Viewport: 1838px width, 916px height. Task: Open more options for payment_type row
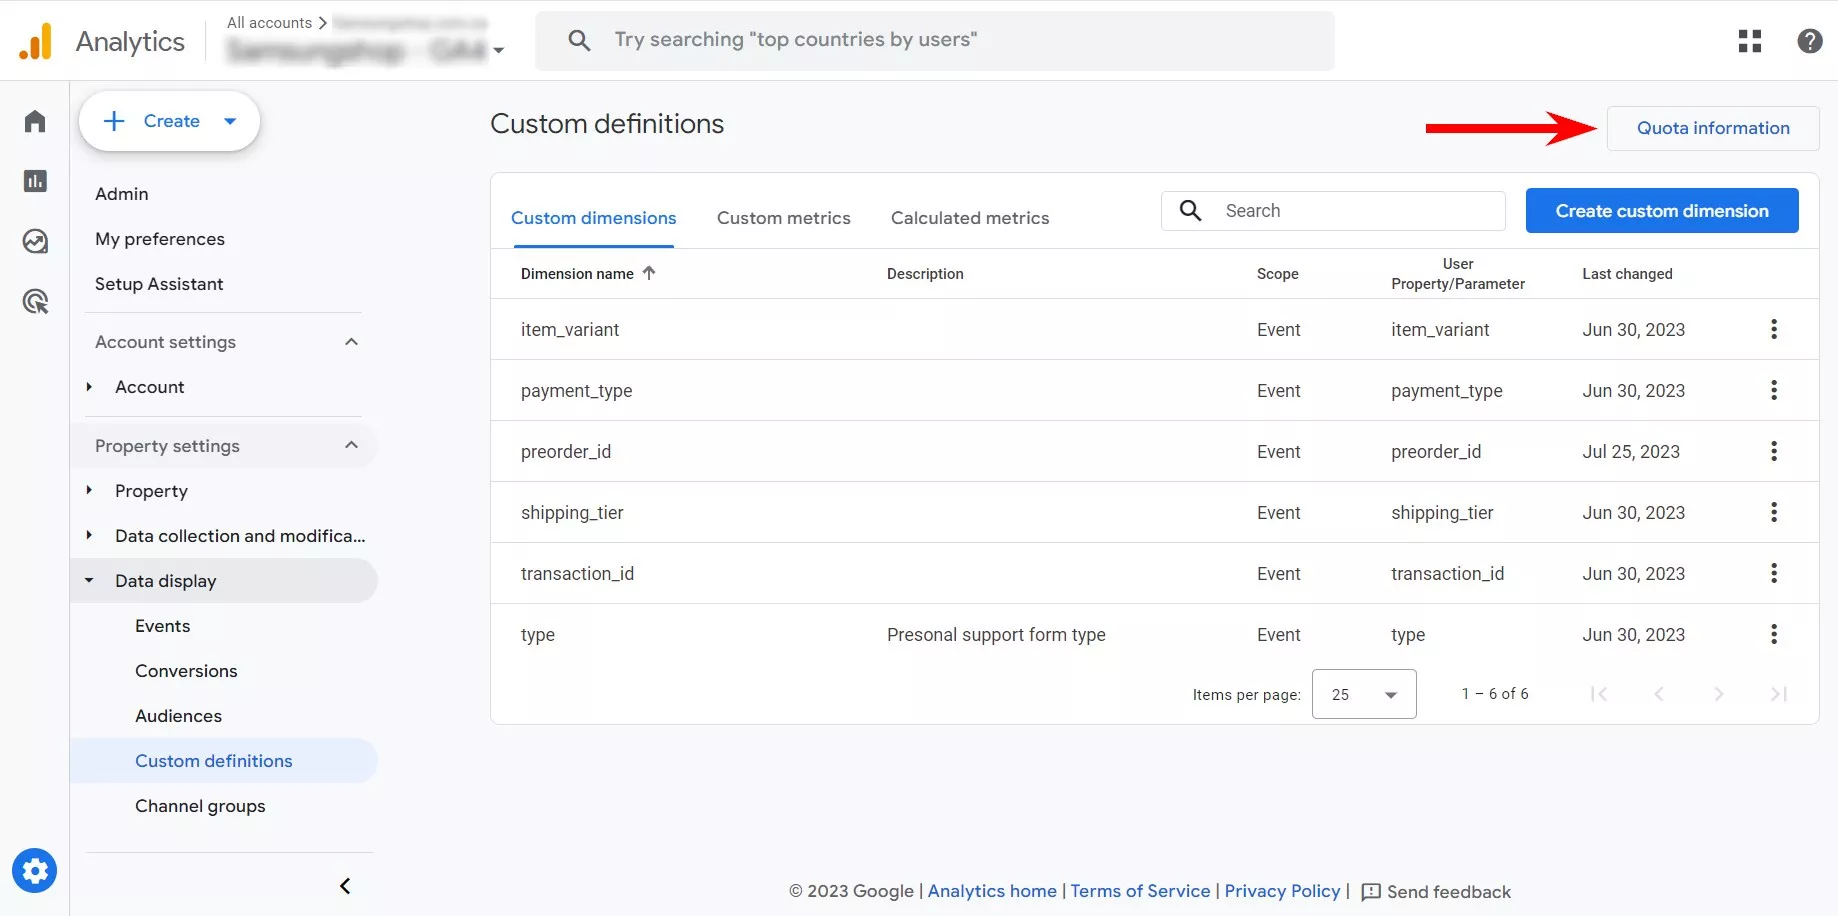pyautogui.click(x=1774, y=390)
